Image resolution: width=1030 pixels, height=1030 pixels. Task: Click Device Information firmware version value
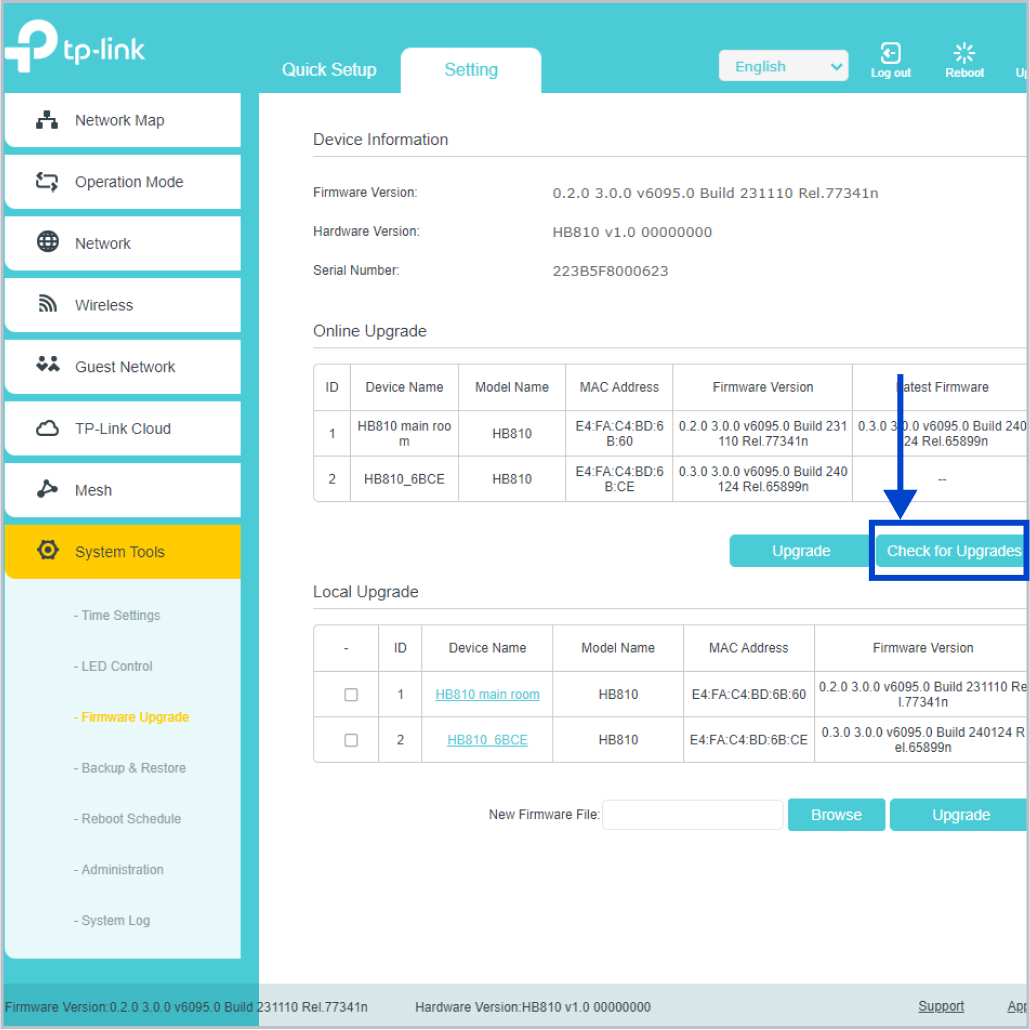point(715,193)
